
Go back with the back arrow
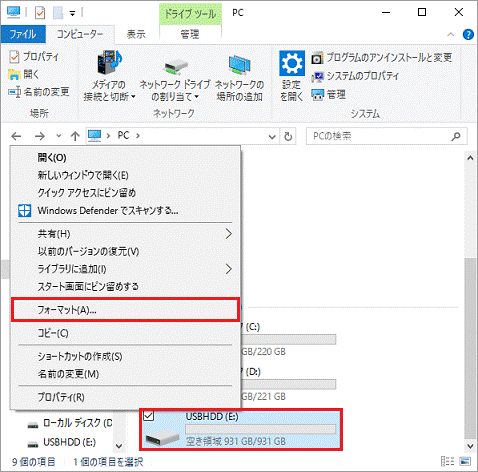point(16,136)
